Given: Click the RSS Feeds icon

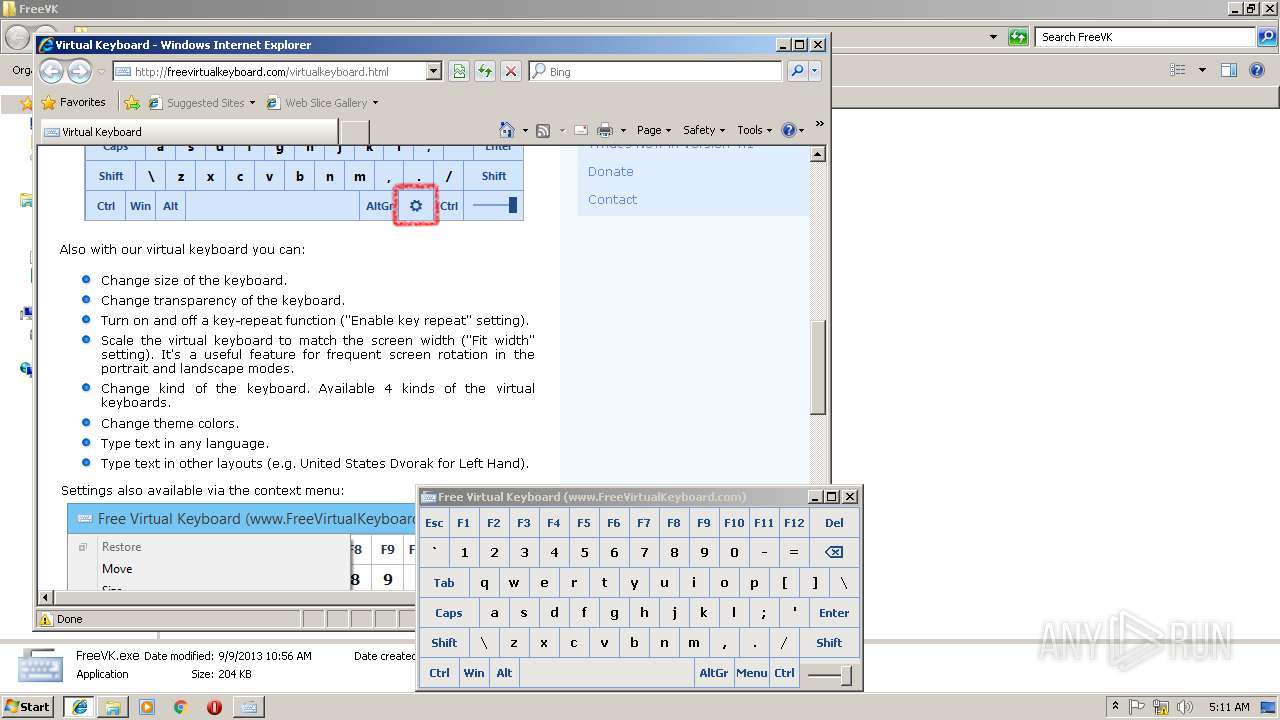Looking at the screenshot, I should [543, 130].
